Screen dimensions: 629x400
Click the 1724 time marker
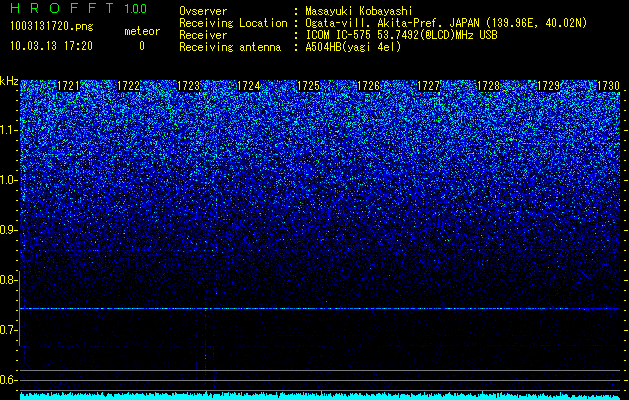pyautogui.click(x=248, y=86)
